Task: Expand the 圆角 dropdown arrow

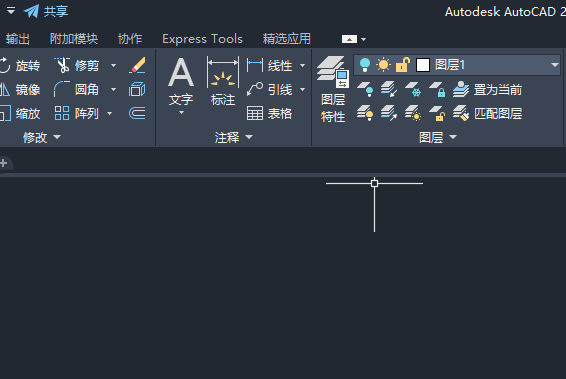Action: point(113,90)
